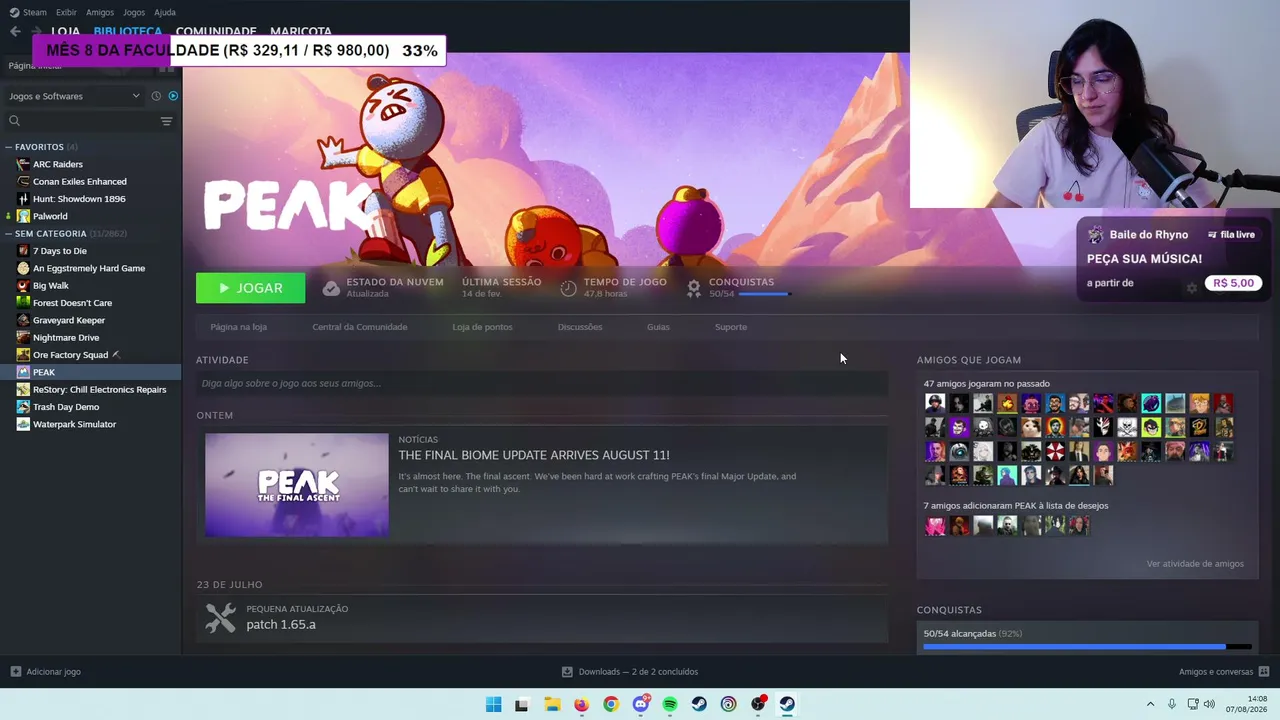Image resolution: width=1280 pixels, height=720 pixels.
Task: Open the Jogos e Softwares dropdown
Action: coord(74,96)
